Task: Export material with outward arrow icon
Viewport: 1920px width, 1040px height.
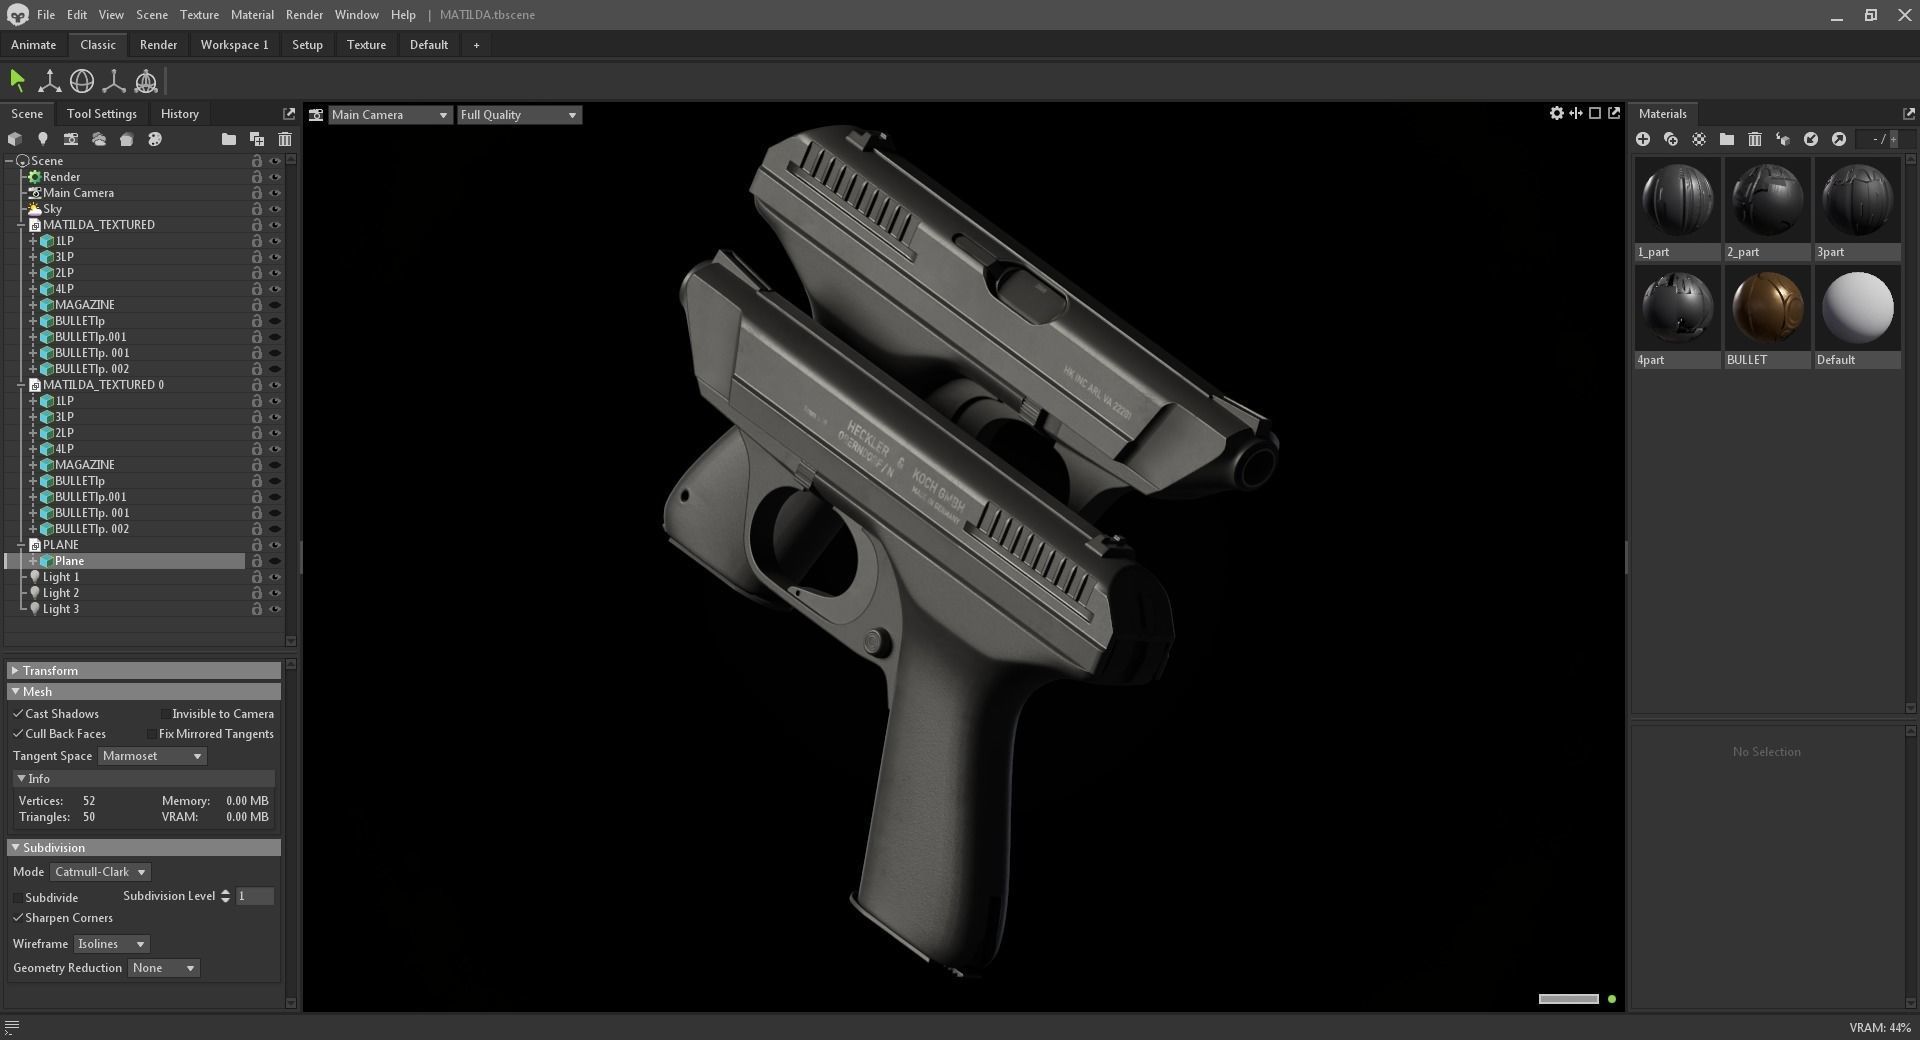Action: coord(1839,139)
